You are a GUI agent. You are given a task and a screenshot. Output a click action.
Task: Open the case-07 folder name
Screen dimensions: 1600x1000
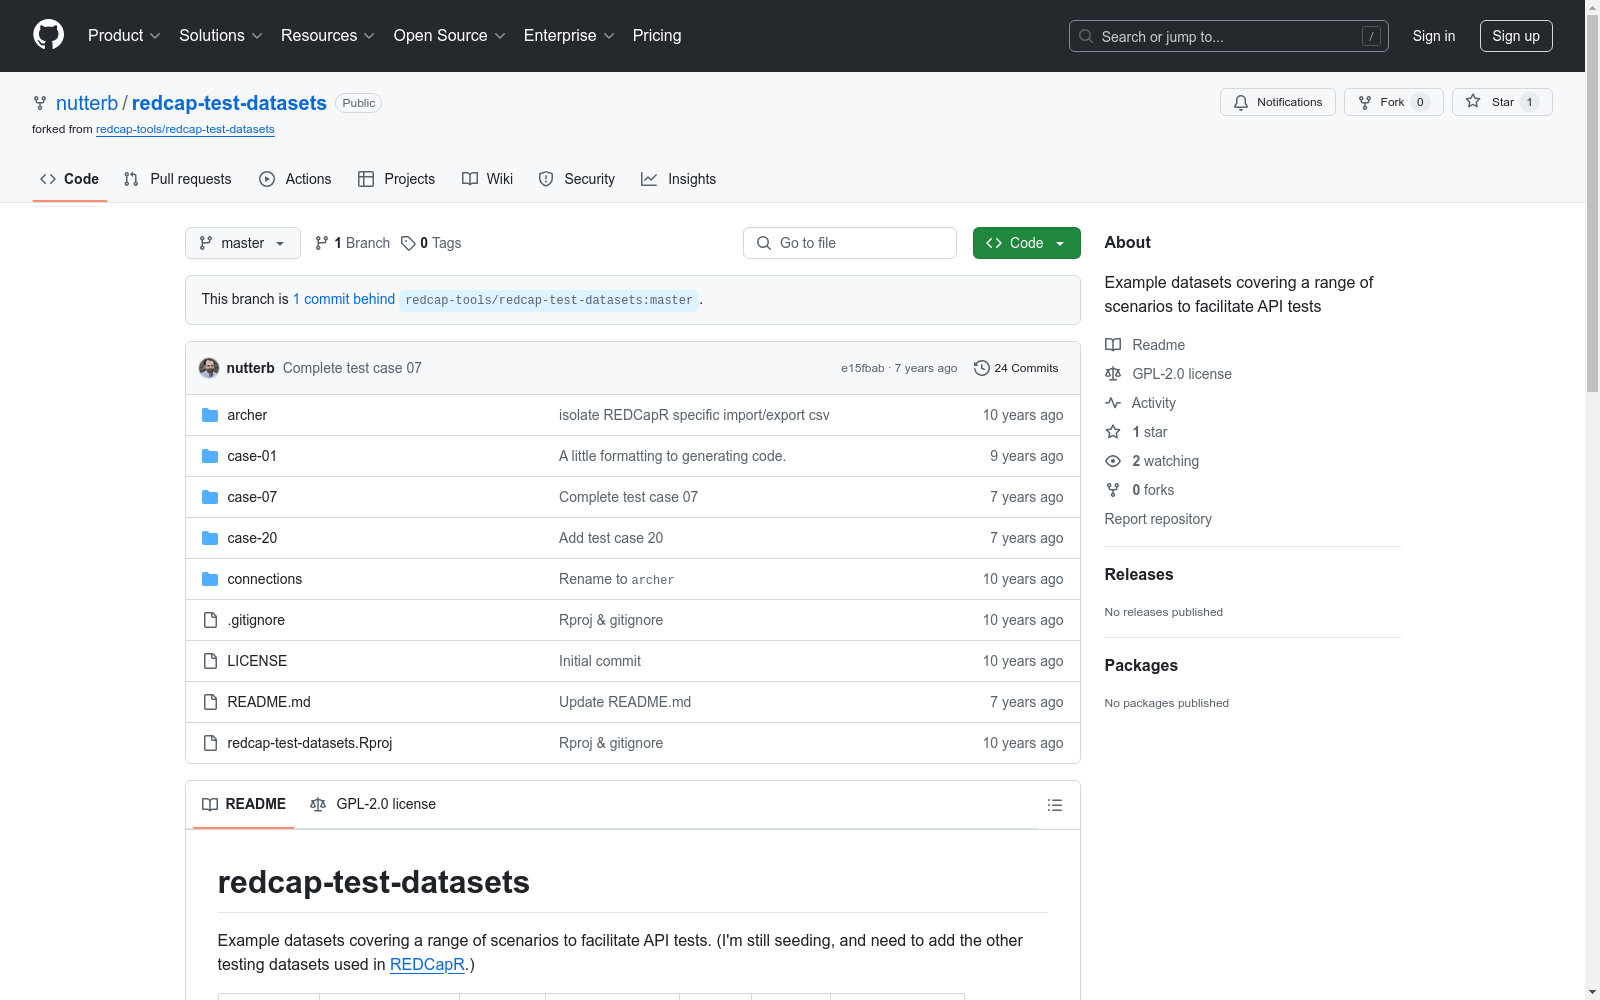tap(252, 497)
